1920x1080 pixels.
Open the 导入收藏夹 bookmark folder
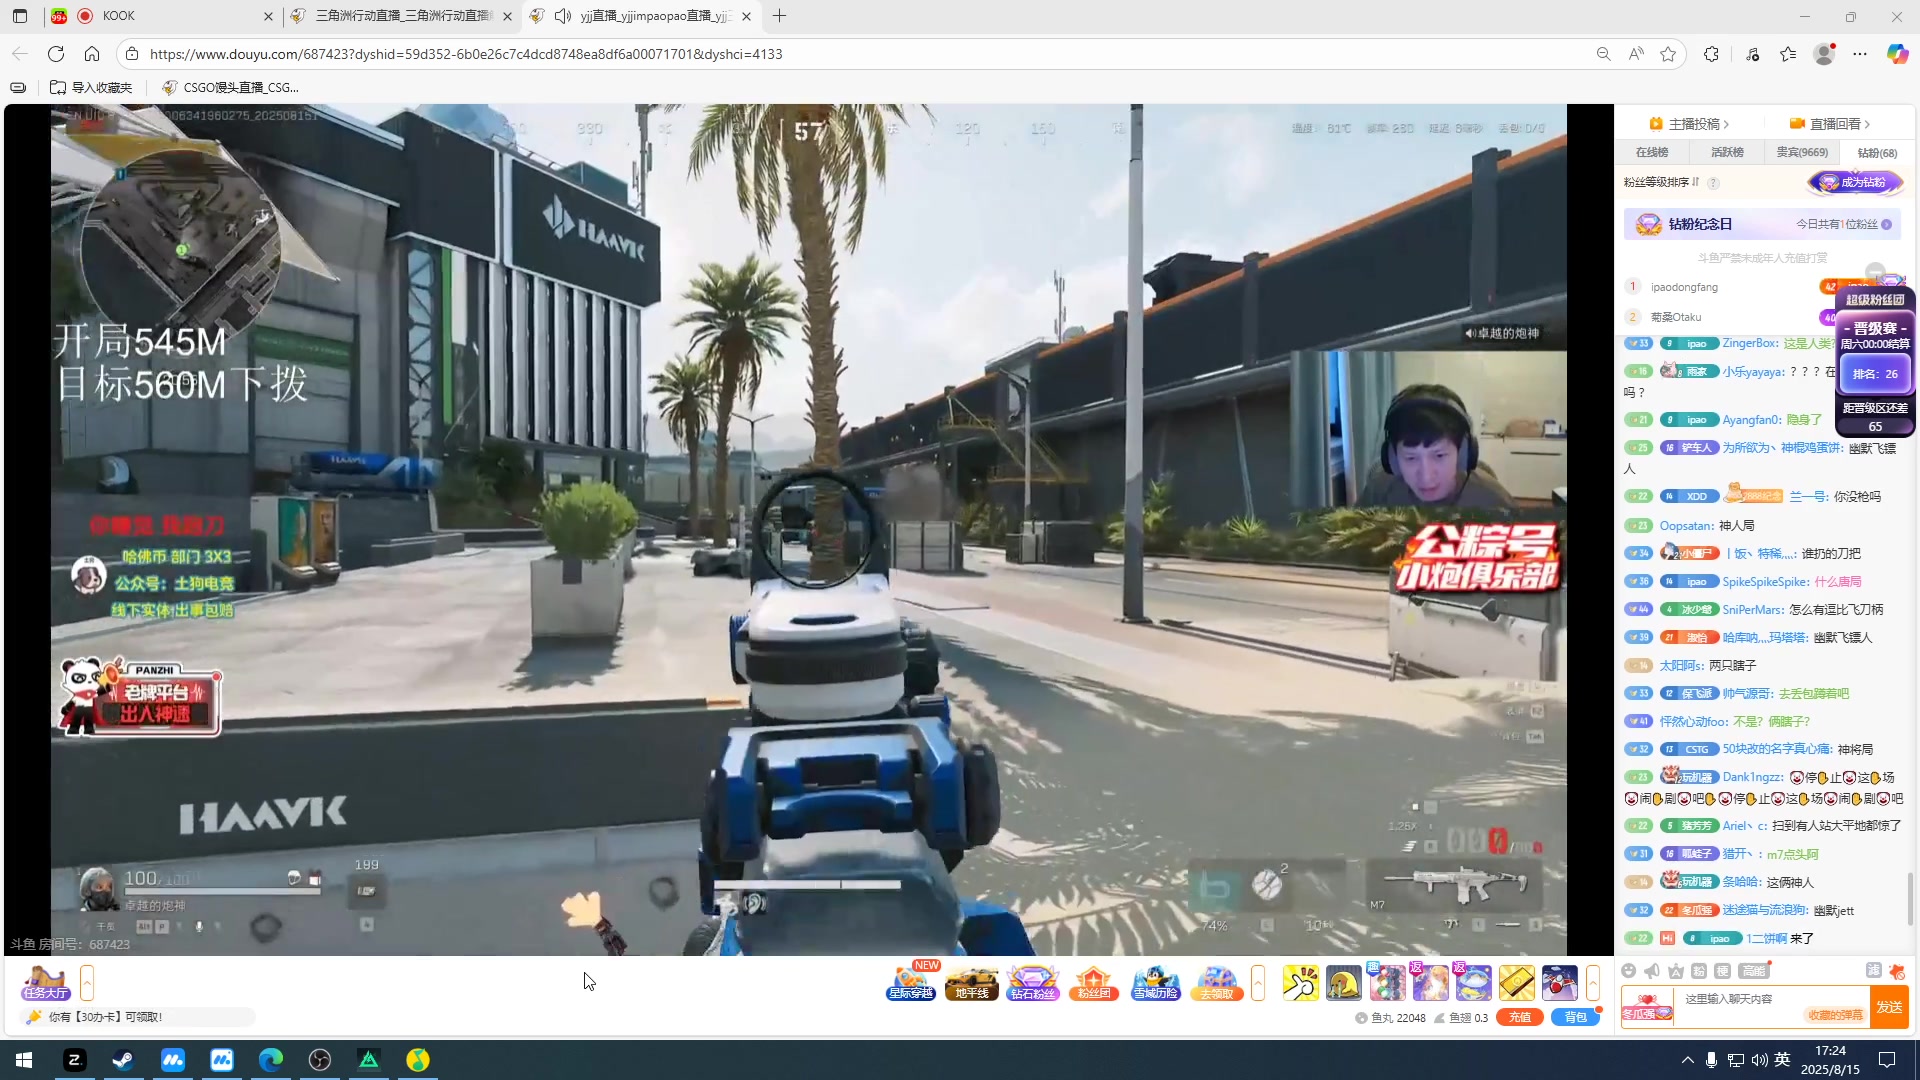[x=91, y=87]
